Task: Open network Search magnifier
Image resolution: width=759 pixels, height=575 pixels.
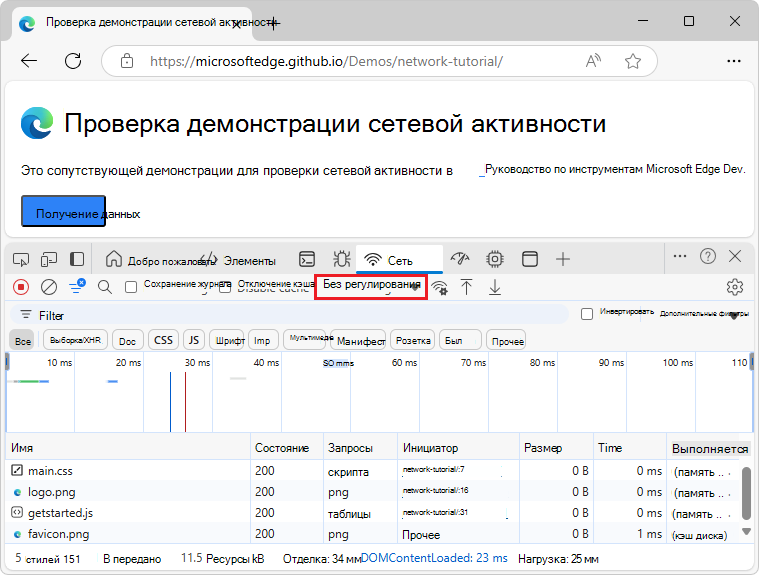Action: 105,287
